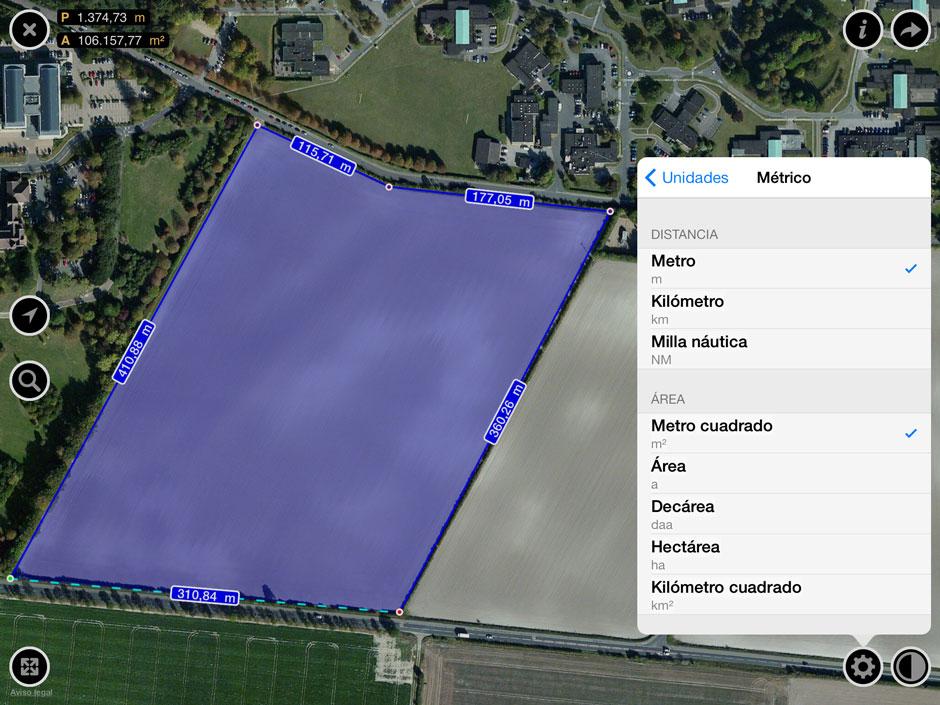Open the info icon
This screenshot has height=705, width=940.
click(x=862, y=29)
